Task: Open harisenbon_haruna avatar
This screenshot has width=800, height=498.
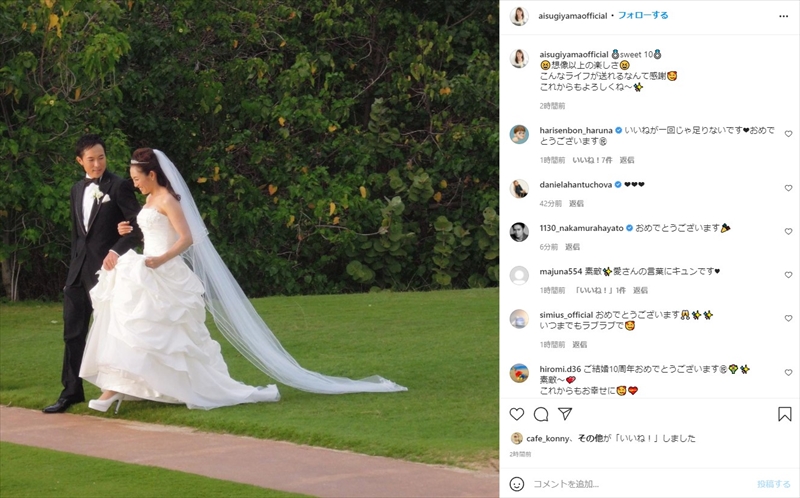Action: tap(519, 134)
